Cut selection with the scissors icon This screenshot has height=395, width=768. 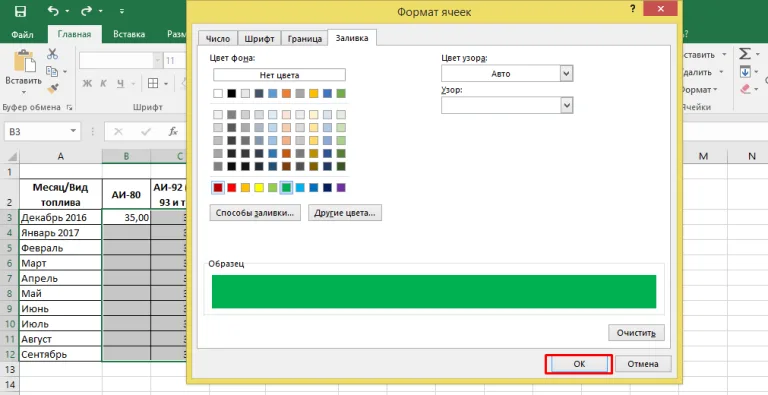52,54
